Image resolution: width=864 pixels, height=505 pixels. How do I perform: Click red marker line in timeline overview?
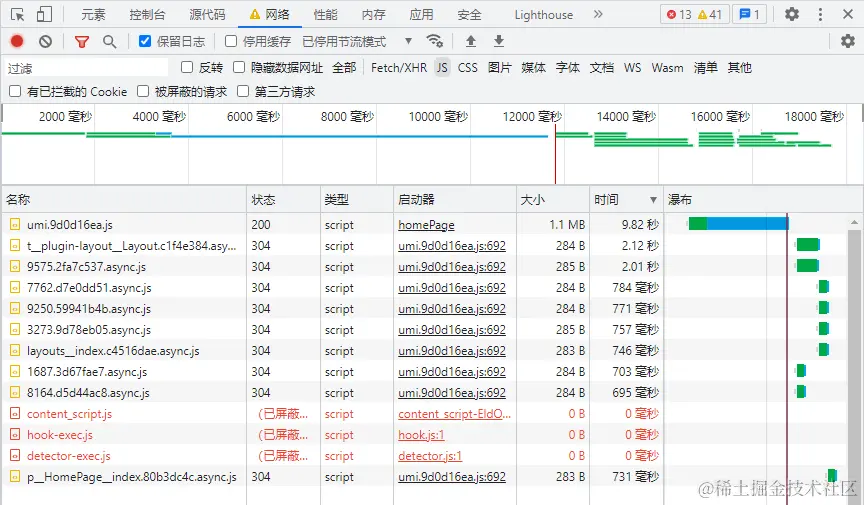tap(555, 154)
